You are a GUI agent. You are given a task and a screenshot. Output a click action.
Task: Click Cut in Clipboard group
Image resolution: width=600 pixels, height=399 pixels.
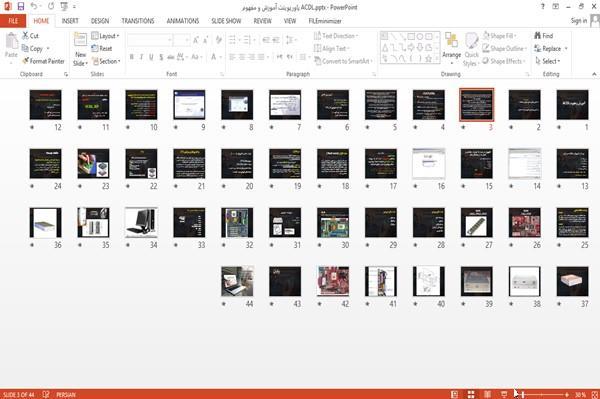click(x=30, y=36)
